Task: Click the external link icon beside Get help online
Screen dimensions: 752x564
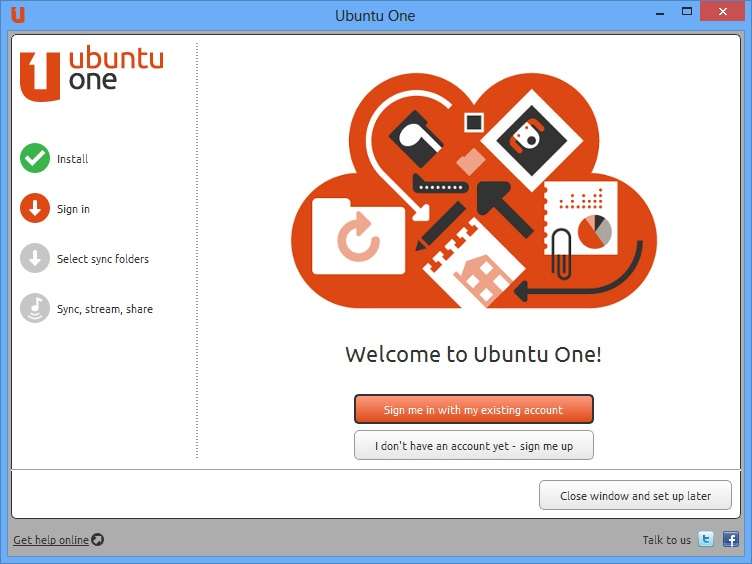Action: 97,540
